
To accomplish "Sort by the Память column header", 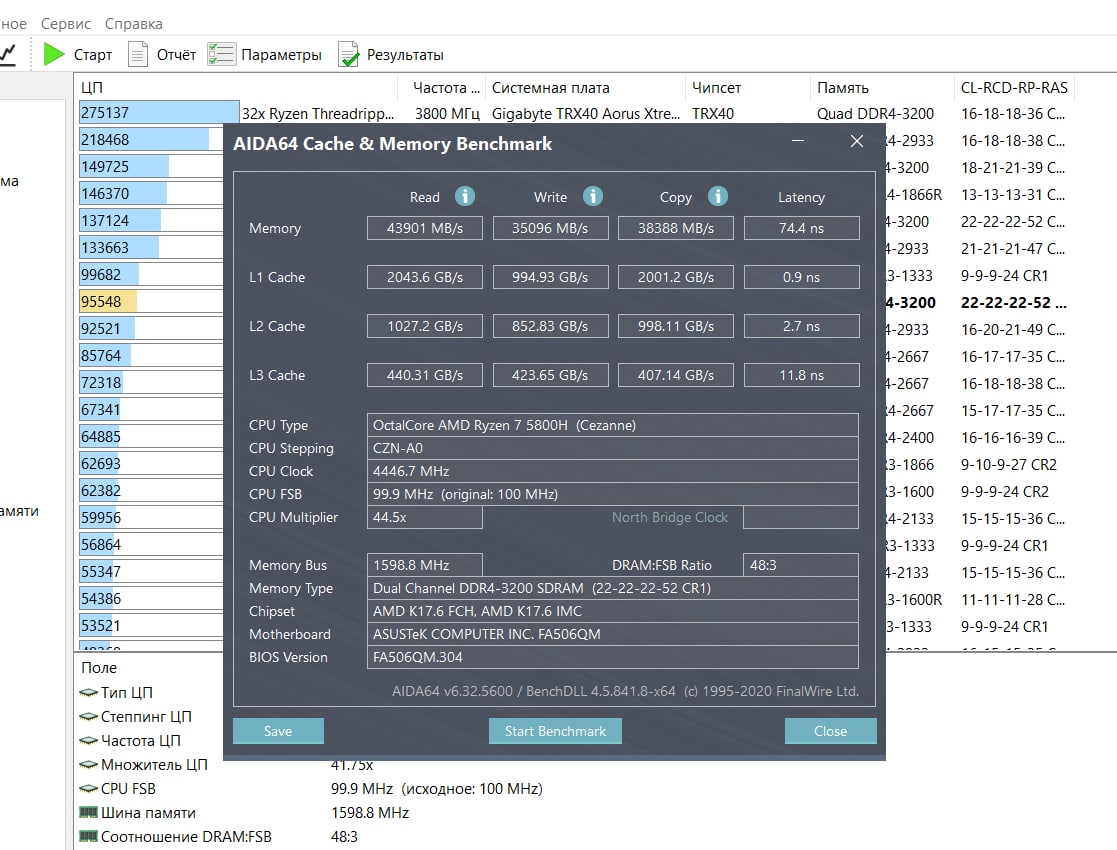I will pos(881,88).
